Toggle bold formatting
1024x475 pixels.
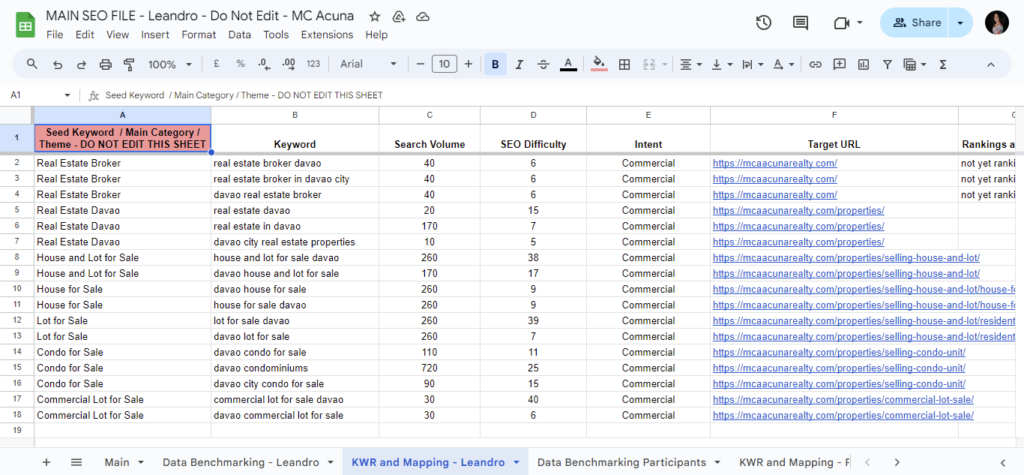(496, 64)
